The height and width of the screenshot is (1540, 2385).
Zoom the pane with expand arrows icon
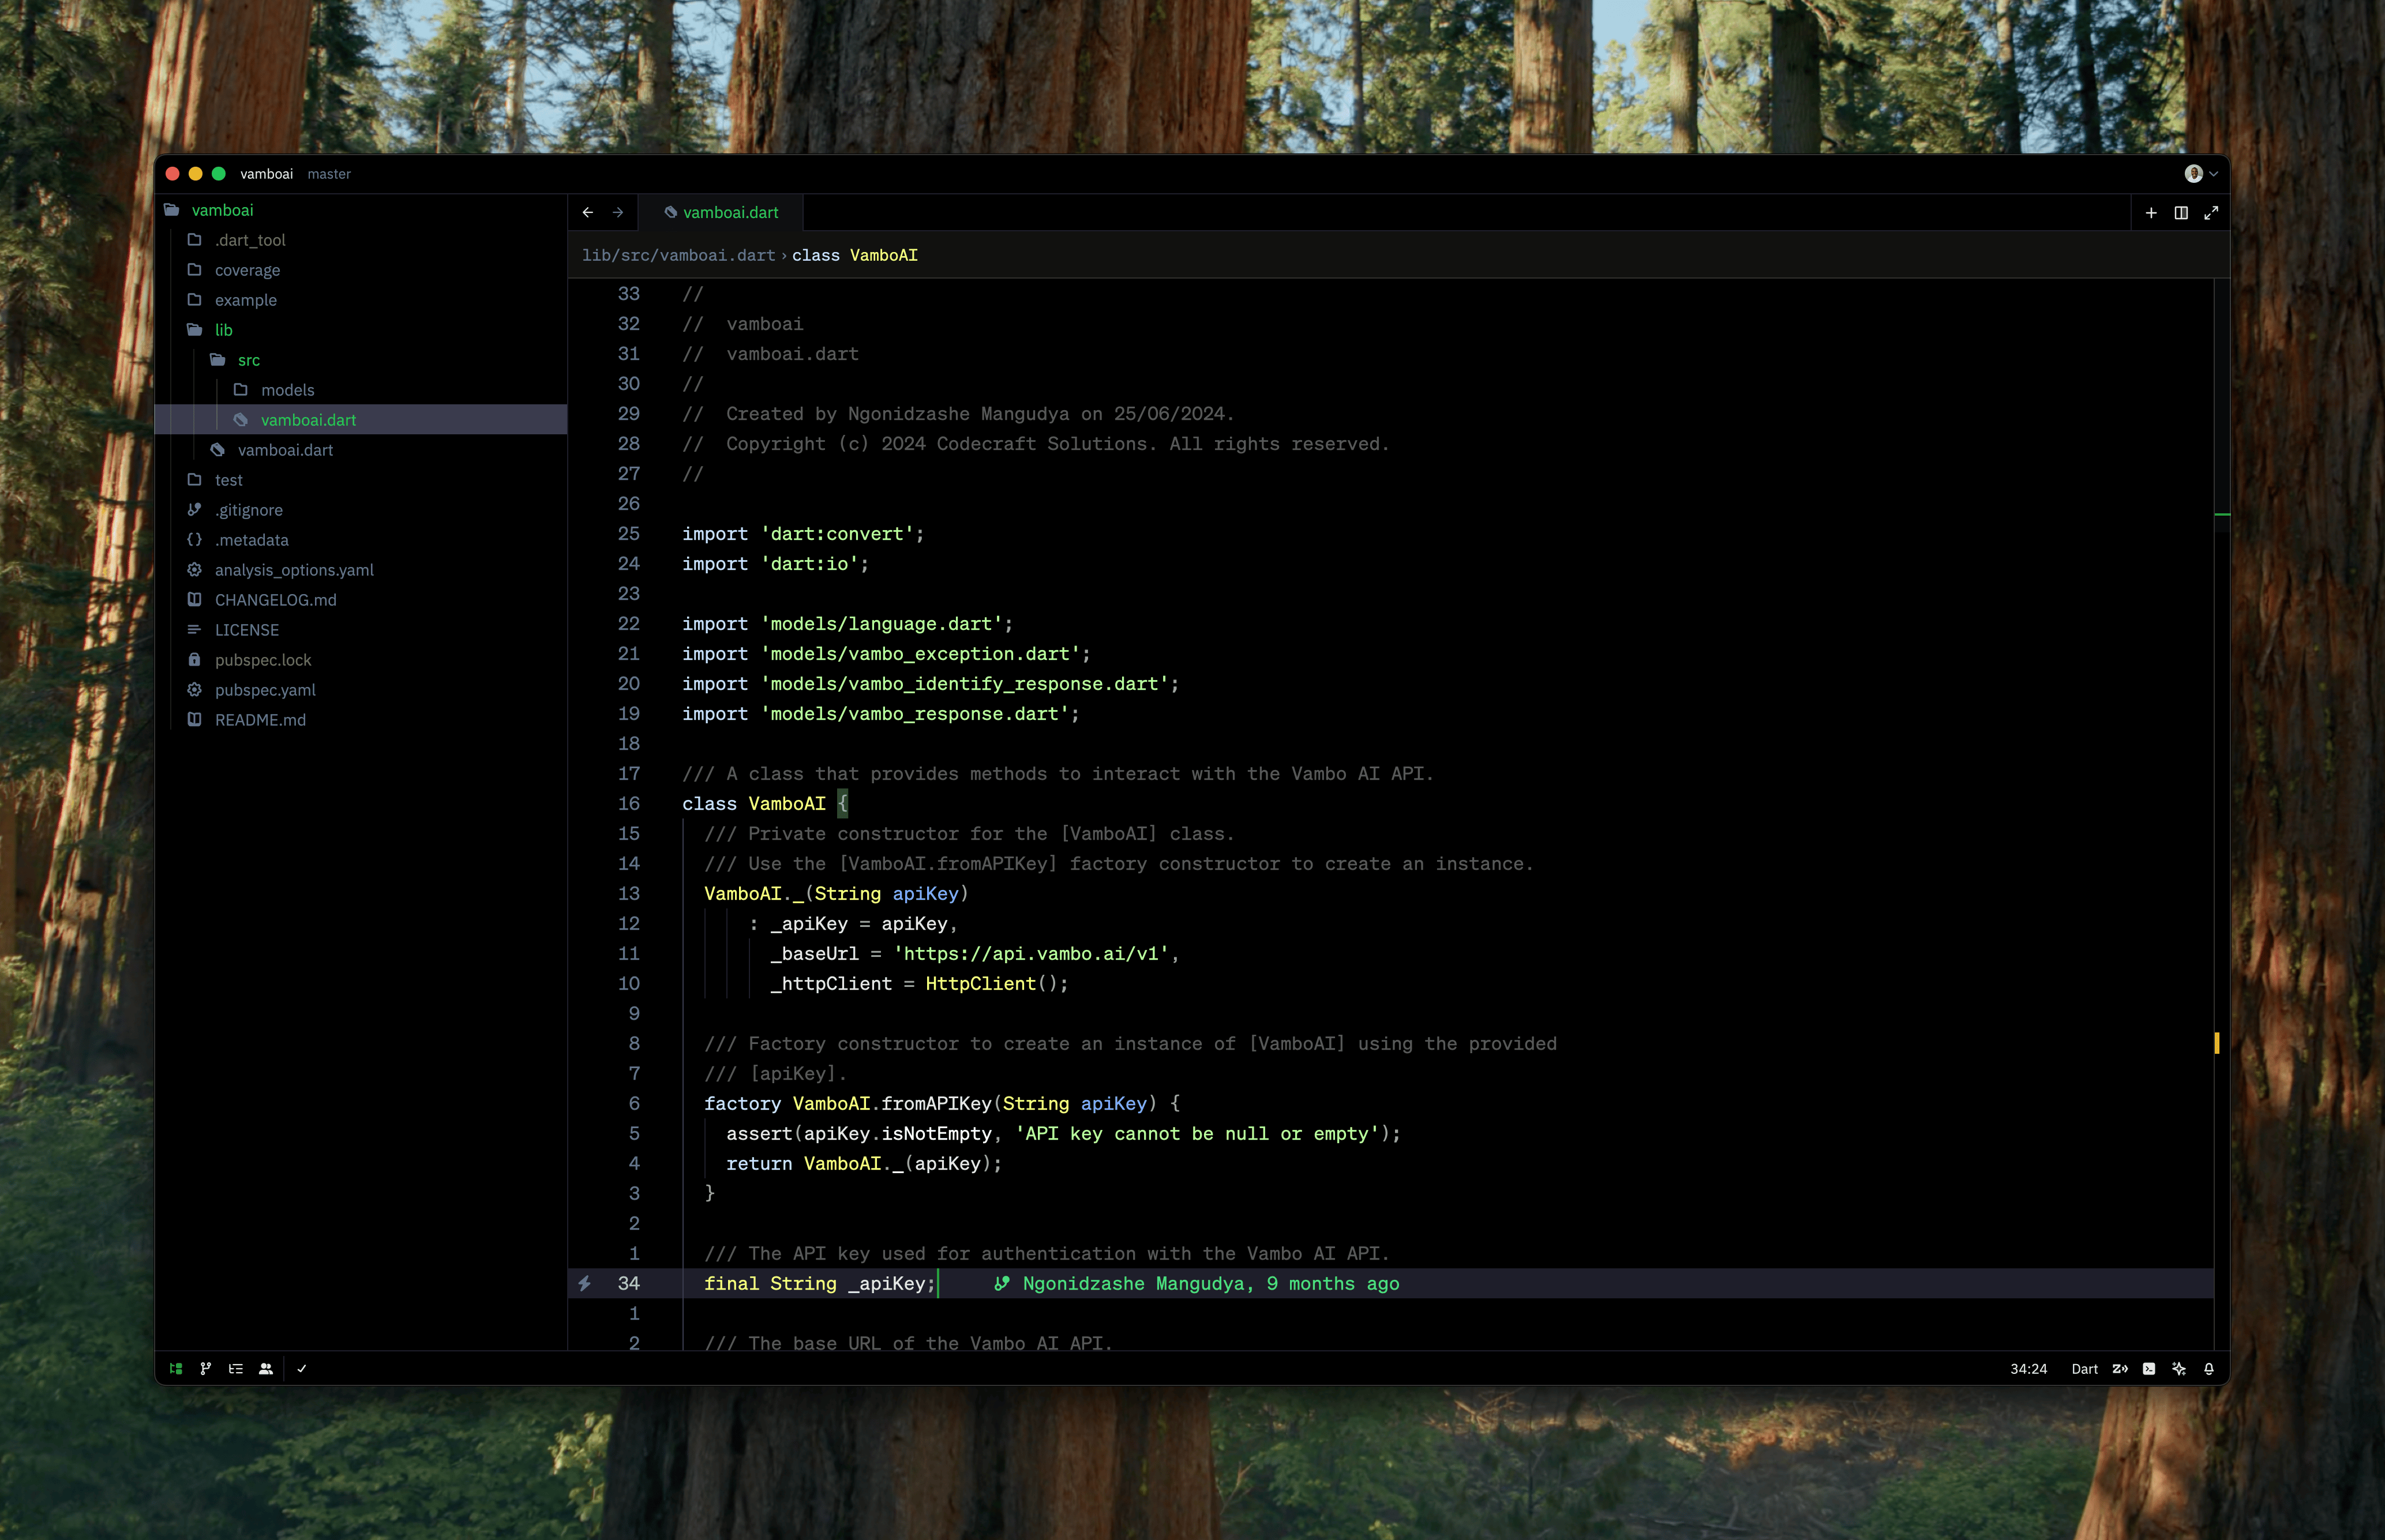(2211, 213)
